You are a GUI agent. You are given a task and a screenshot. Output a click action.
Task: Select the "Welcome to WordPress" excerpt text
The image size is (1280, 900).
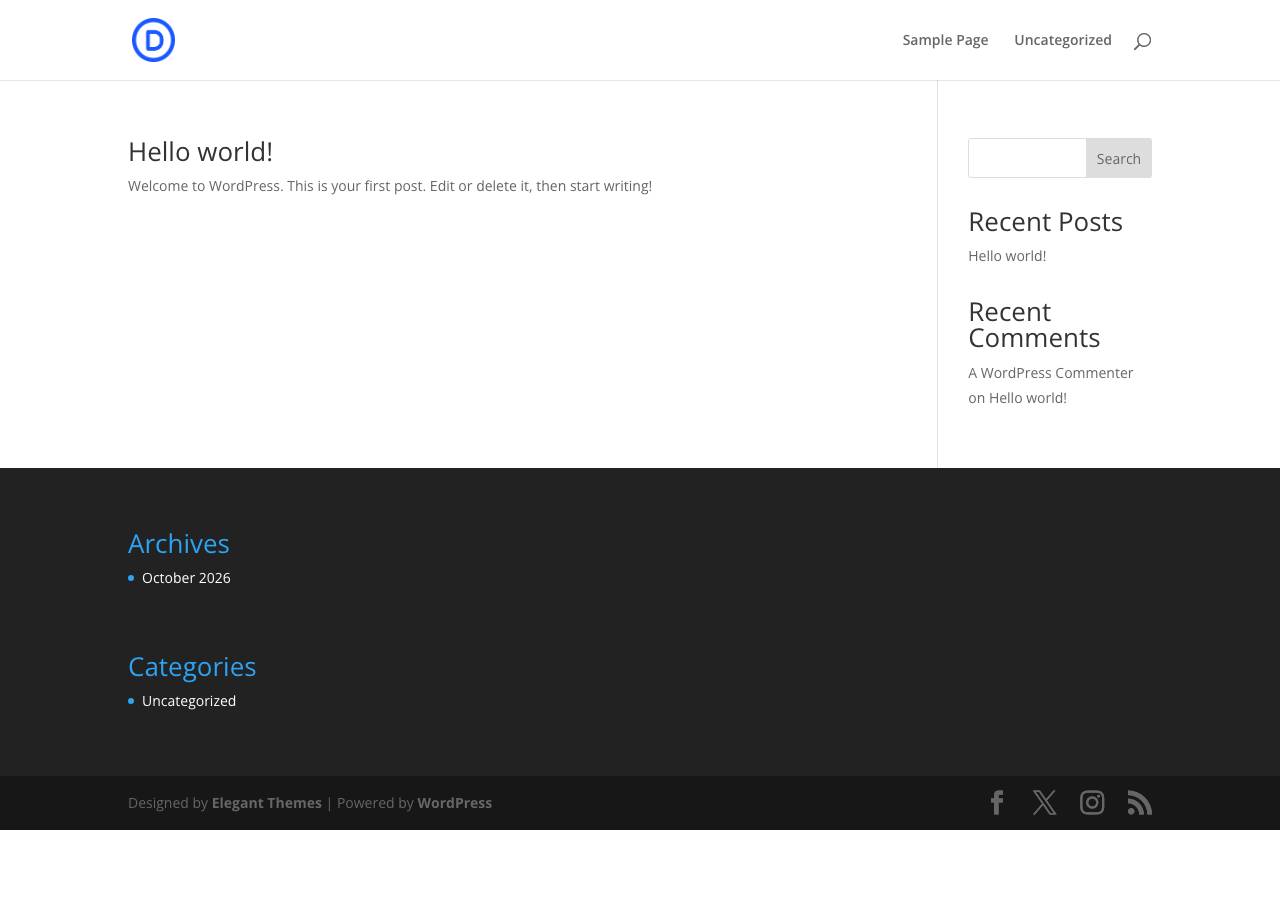tap(390, 186)
